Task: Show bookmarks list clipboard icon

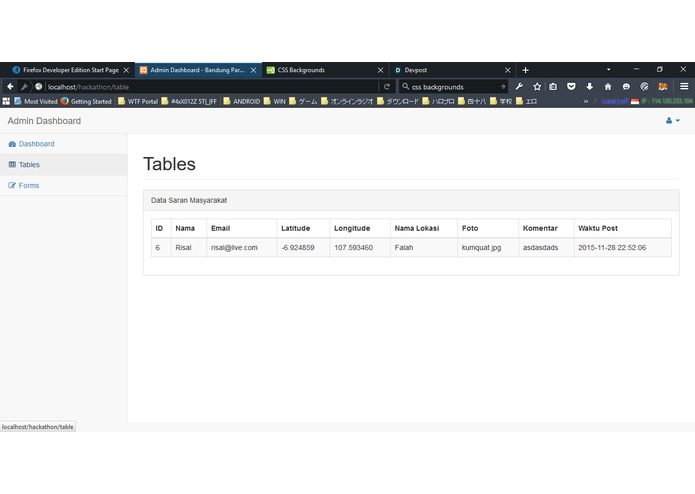Action: pyautogui.click(x=553, y=86)
